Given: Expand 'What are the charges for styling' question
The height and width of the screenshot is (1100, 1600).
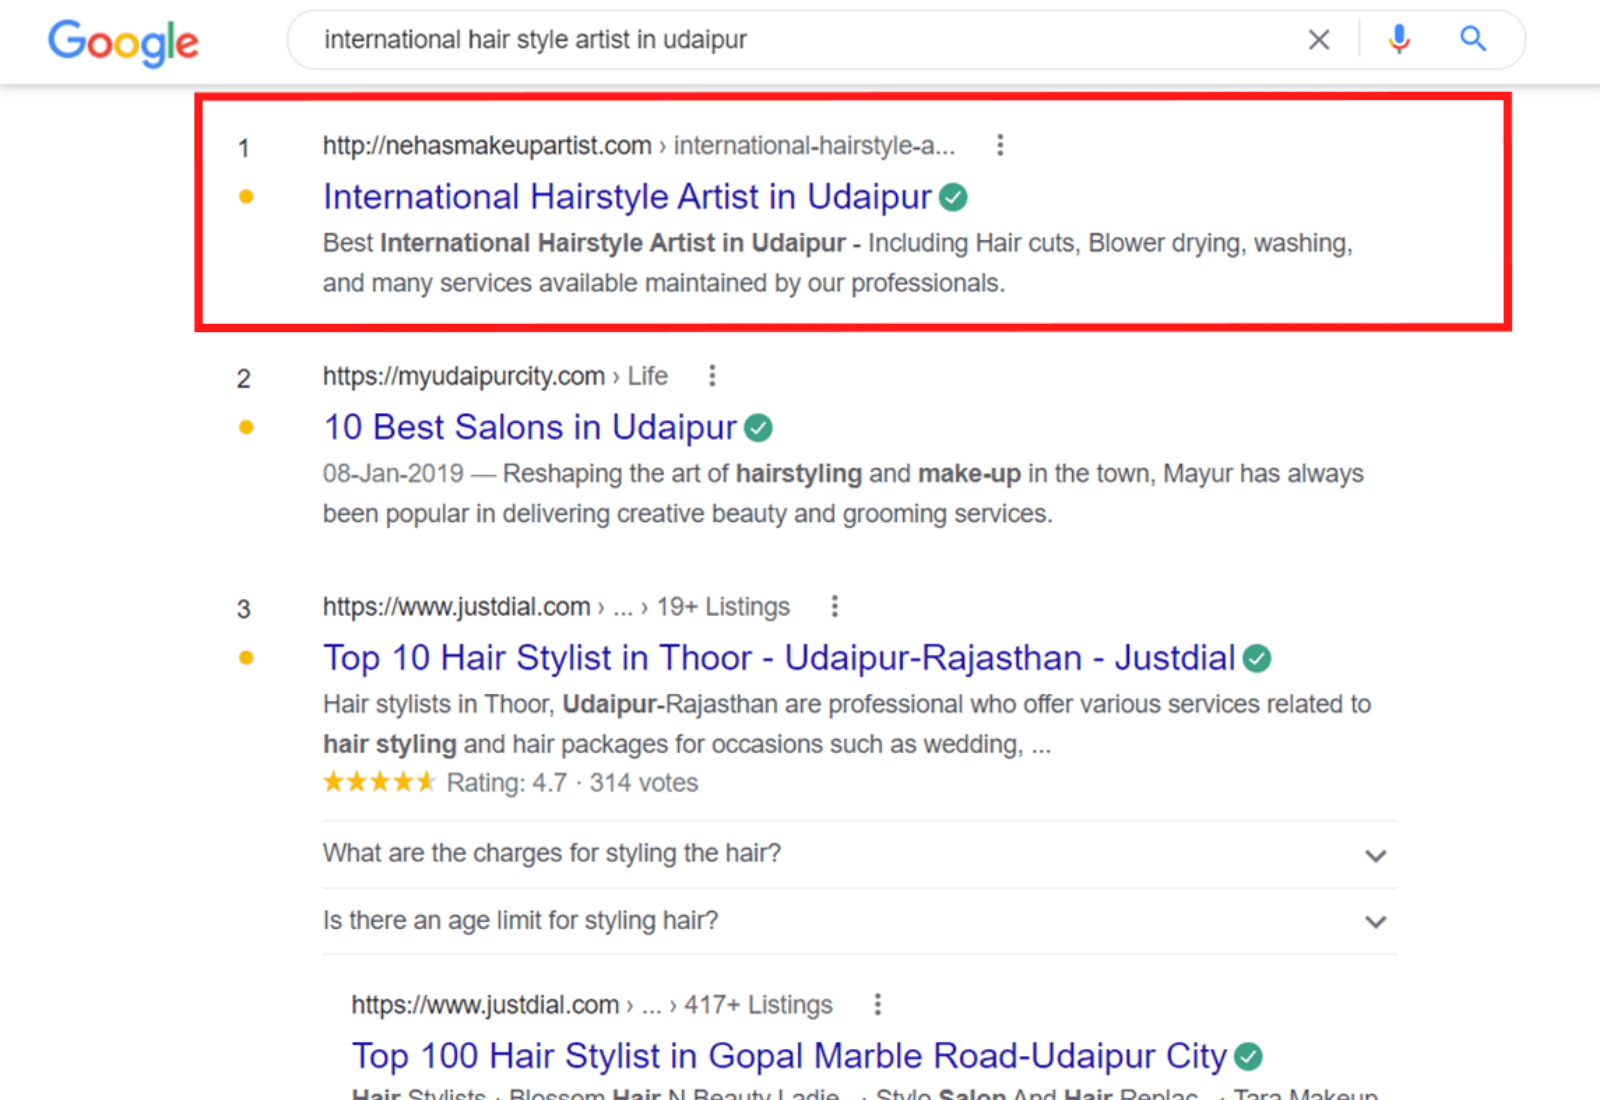Looking at the screenshot, I should tap(1375, 855).
